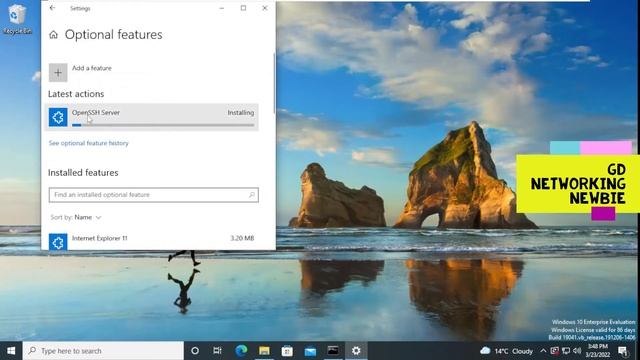Click the 3.20 MB size value
The image size is (640, 360).
pyautogui.click(x=242, y=238)
